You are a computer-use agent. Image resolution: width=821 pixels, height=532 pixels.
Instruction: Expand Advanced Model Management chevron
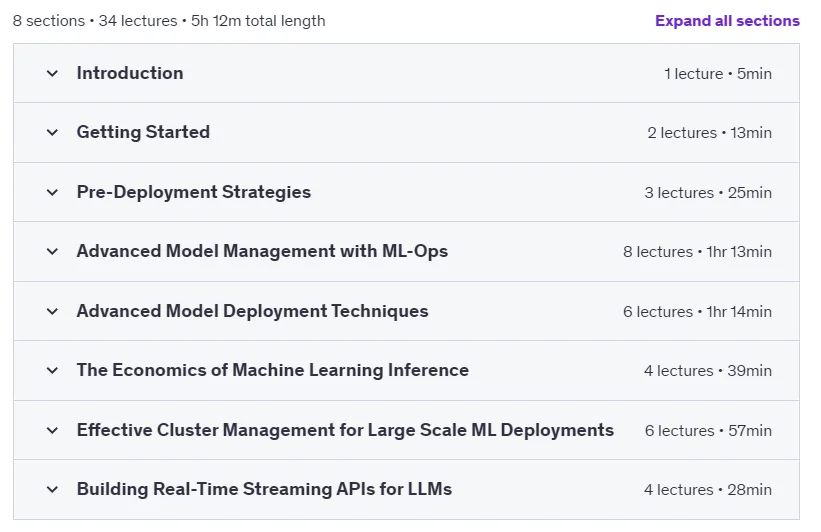click(52, 251)
